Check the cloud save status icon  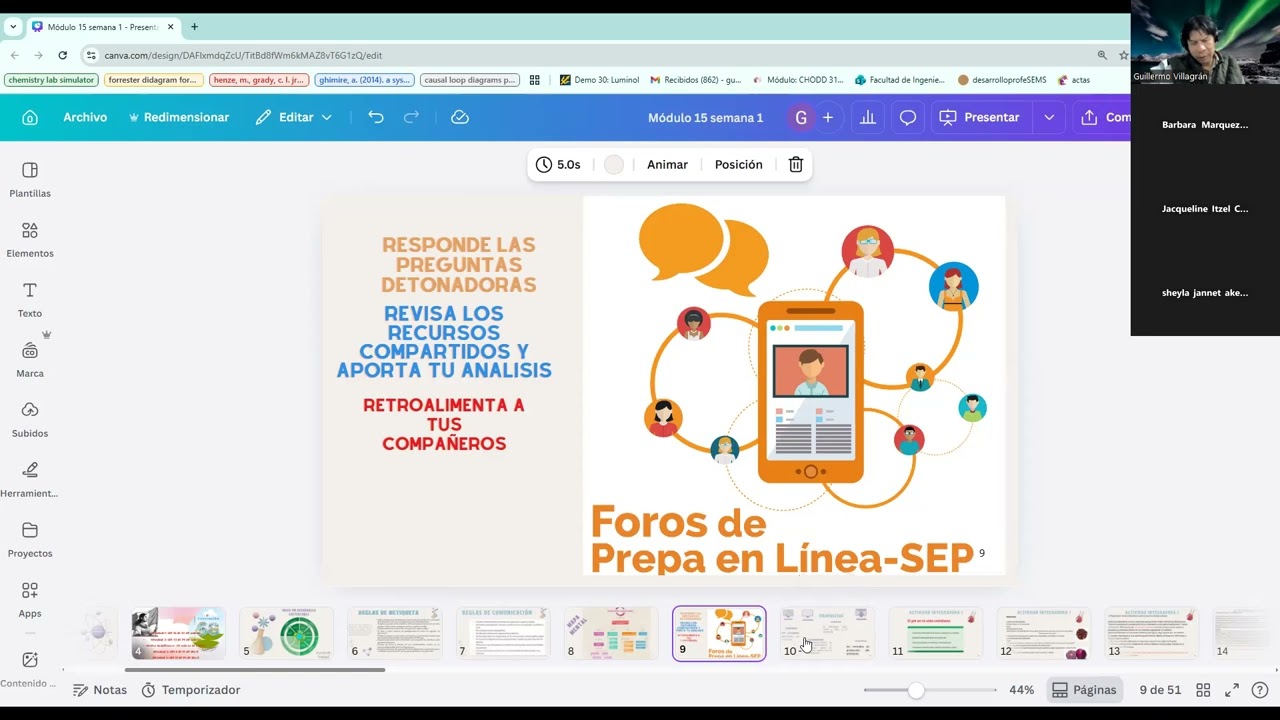coord(460,117)
